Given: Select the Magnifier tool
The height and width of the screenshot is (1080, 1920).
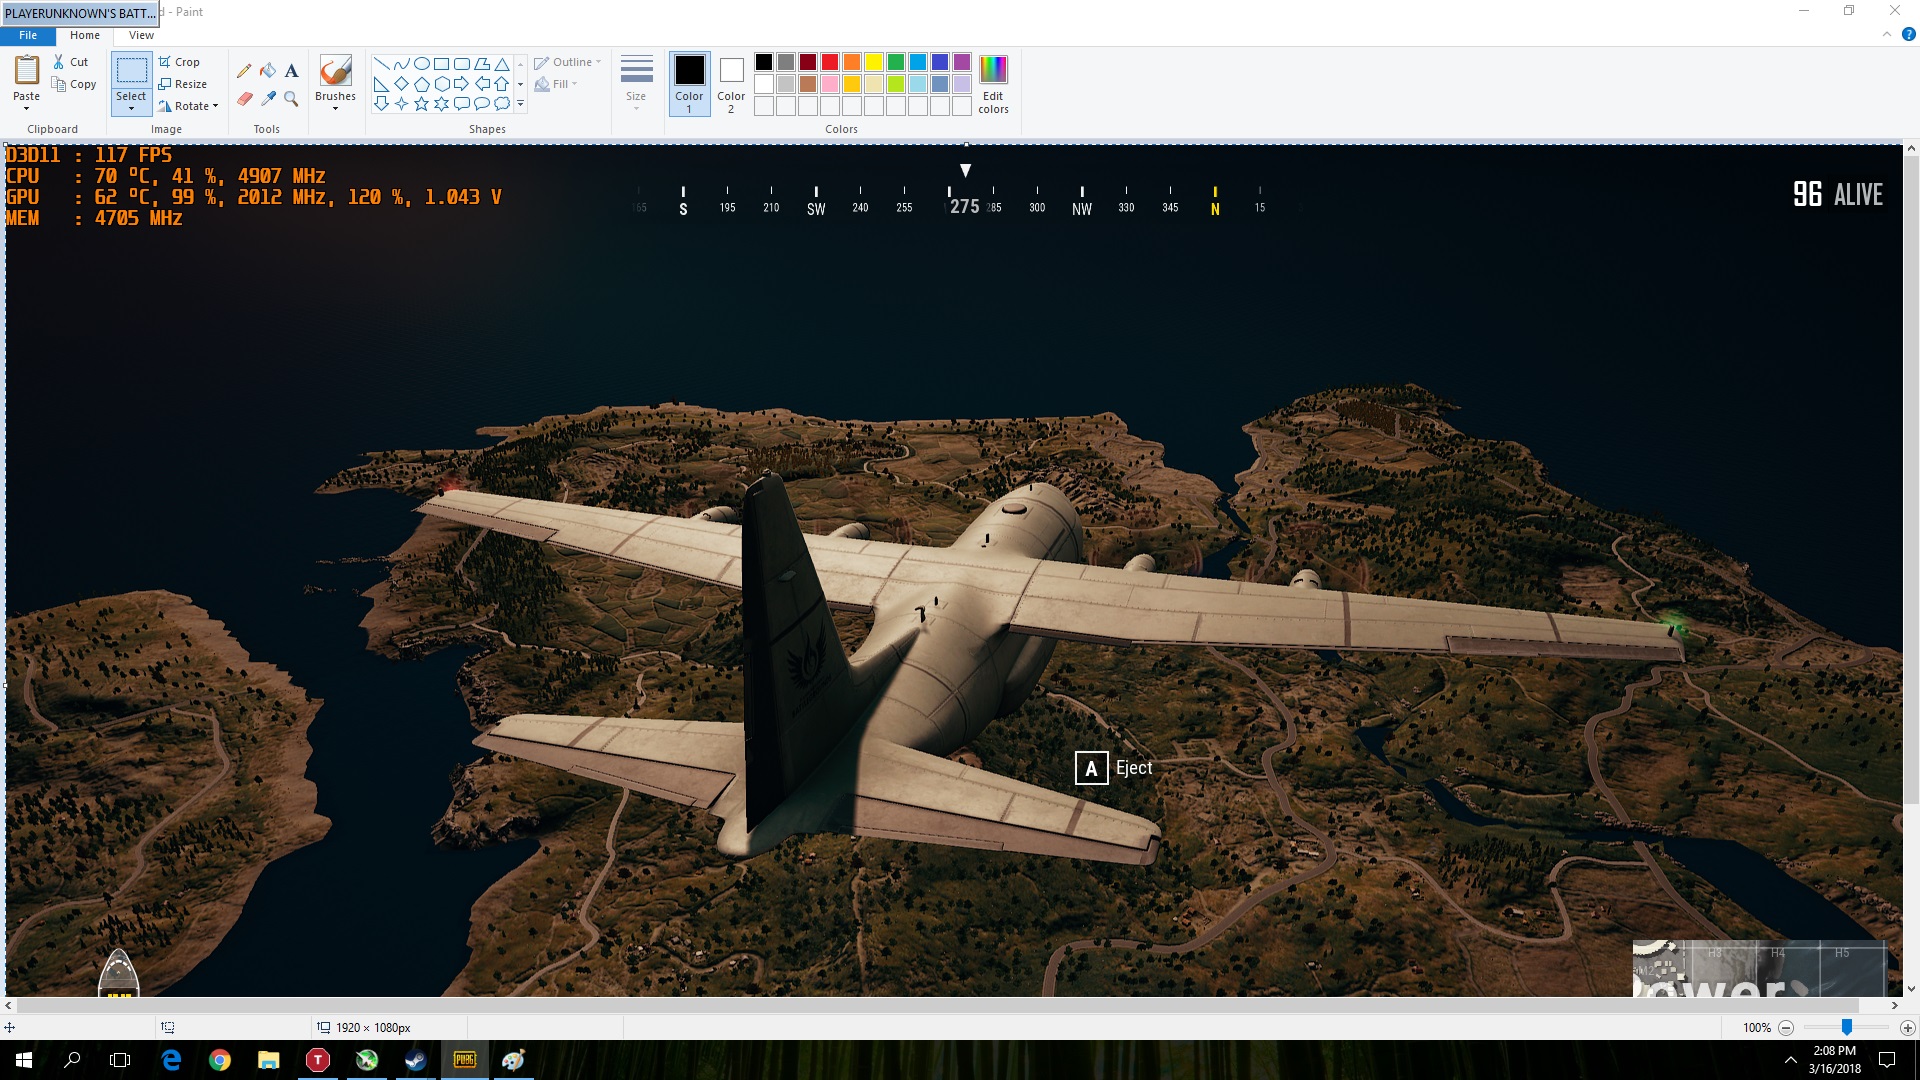Looking at the screenshot, I should coord(291,98).
